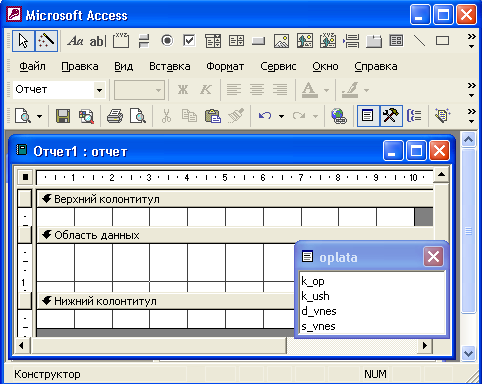Screen dimensions: 482x384
Task: Open the Вид menu
Action: click(x=124, y=66)
